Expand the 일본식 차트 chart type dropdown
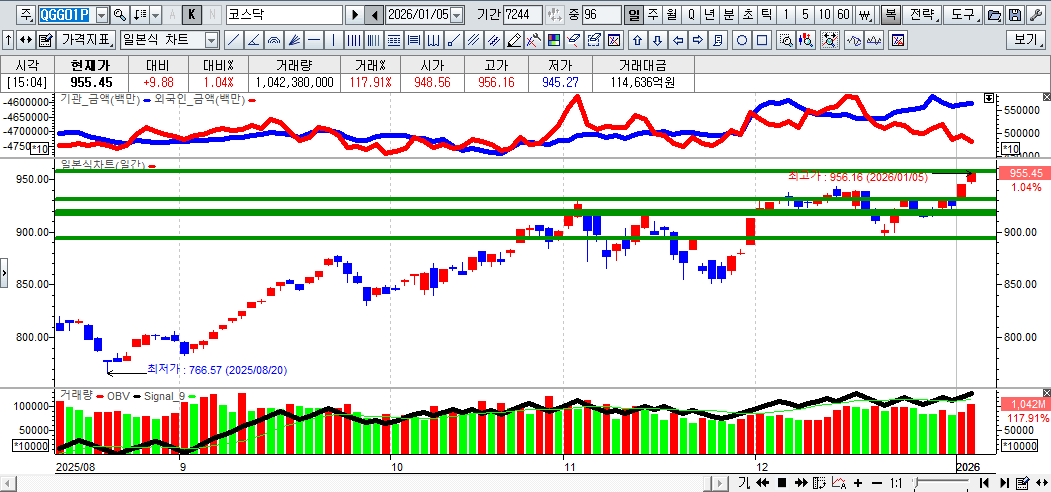Screen dimensions: 1051x492 [x=210, y=40]
